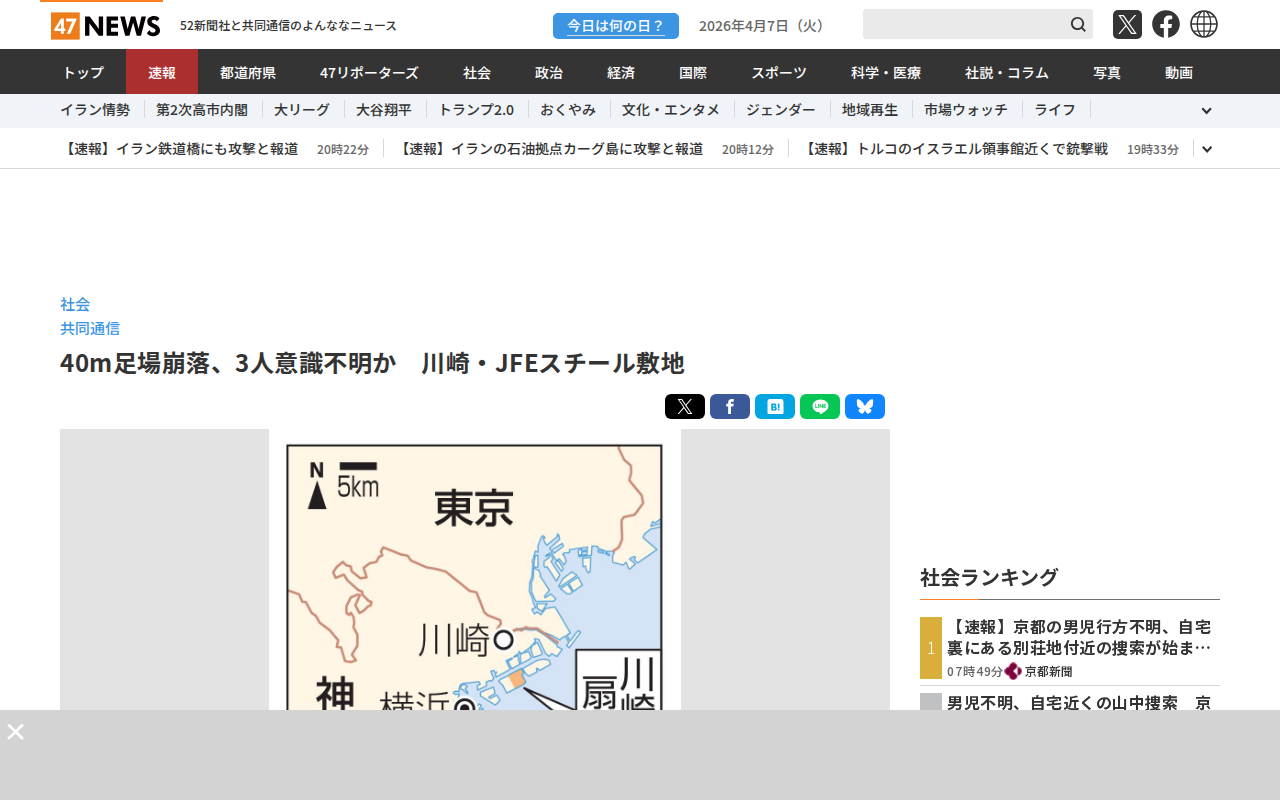This screenshot has height=800, width=1280.
Task: Share article on Hatena Bookmark
Action: (775, 407)
